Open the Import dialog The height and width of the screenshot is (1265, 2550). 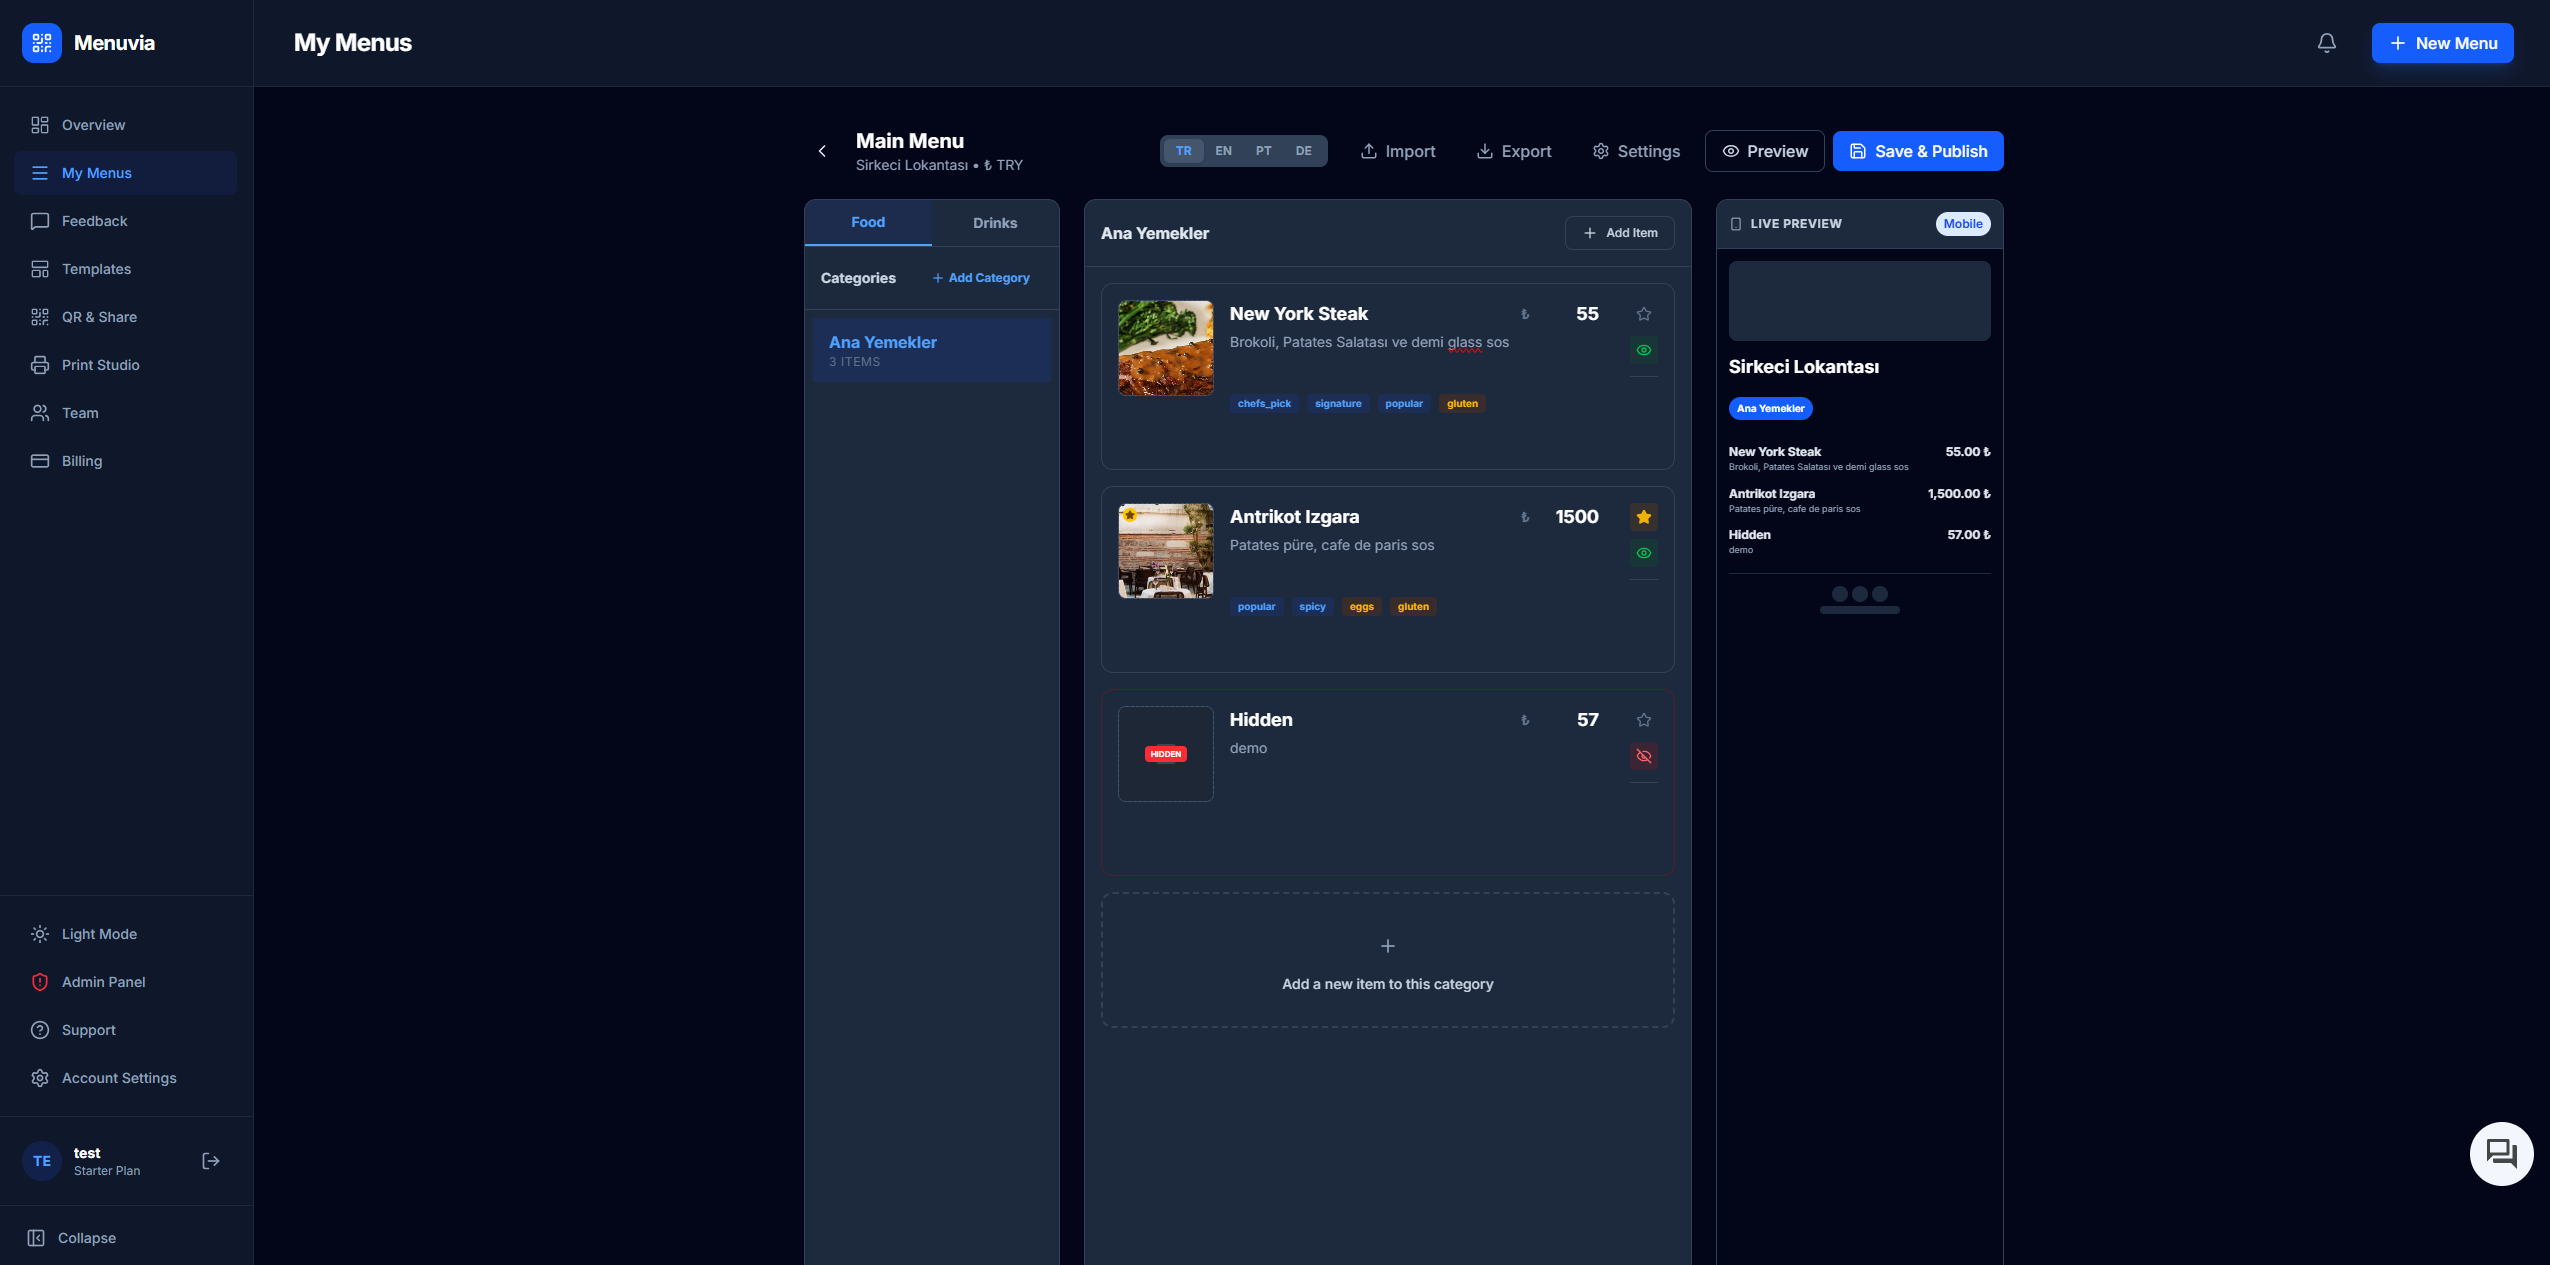pyautogui.click(x=1397, y=151)
